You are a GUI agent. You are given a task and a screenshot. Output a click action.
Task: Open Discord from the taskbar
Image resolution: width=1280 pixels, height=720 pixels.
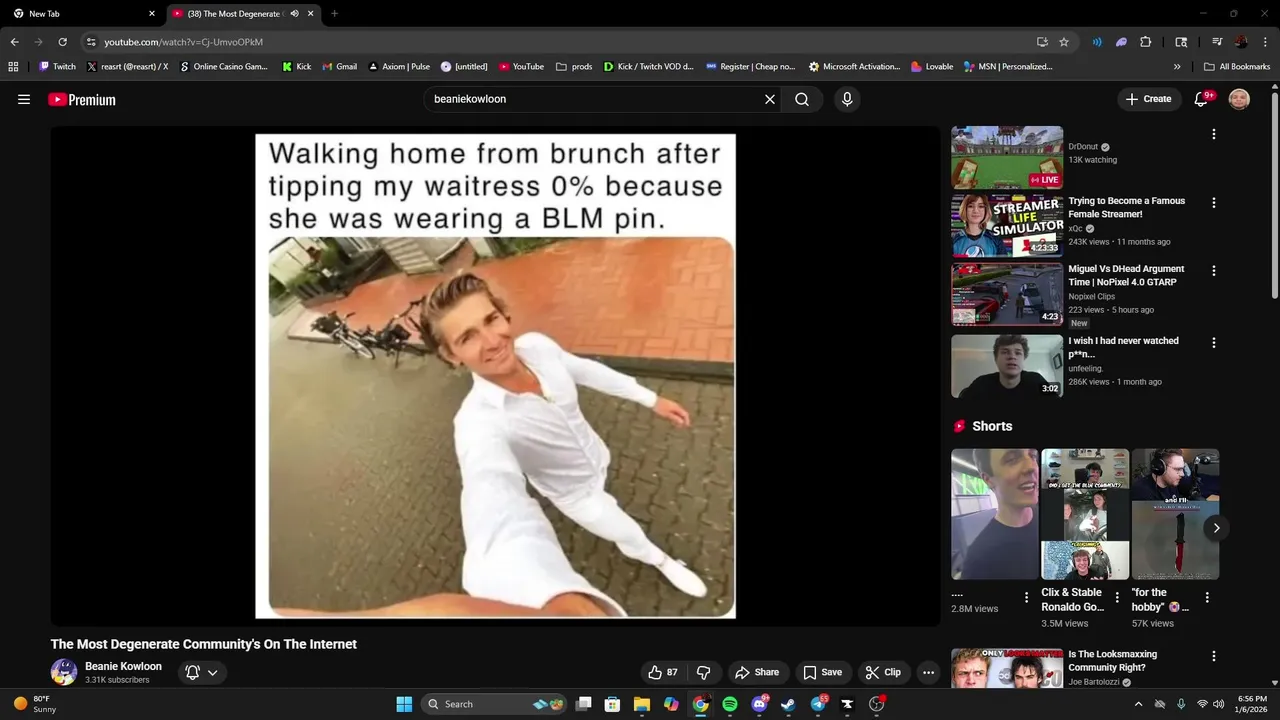759,704
